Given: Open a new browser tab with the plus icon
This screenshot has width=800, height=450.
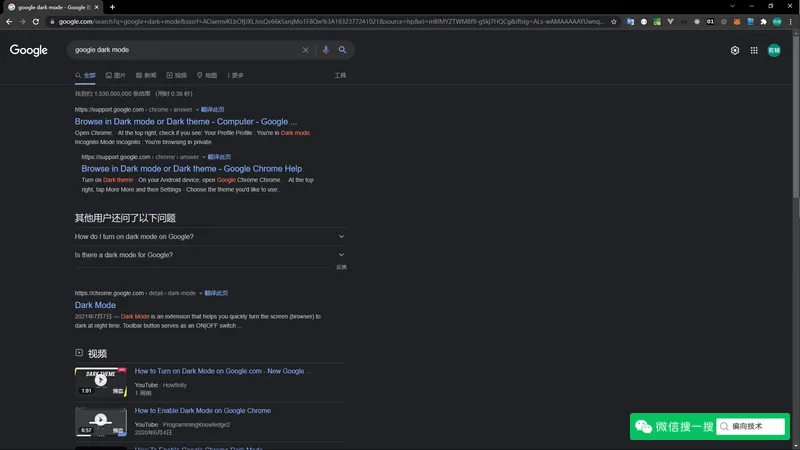Looking at the screenshot, I should tap(112, 7).
